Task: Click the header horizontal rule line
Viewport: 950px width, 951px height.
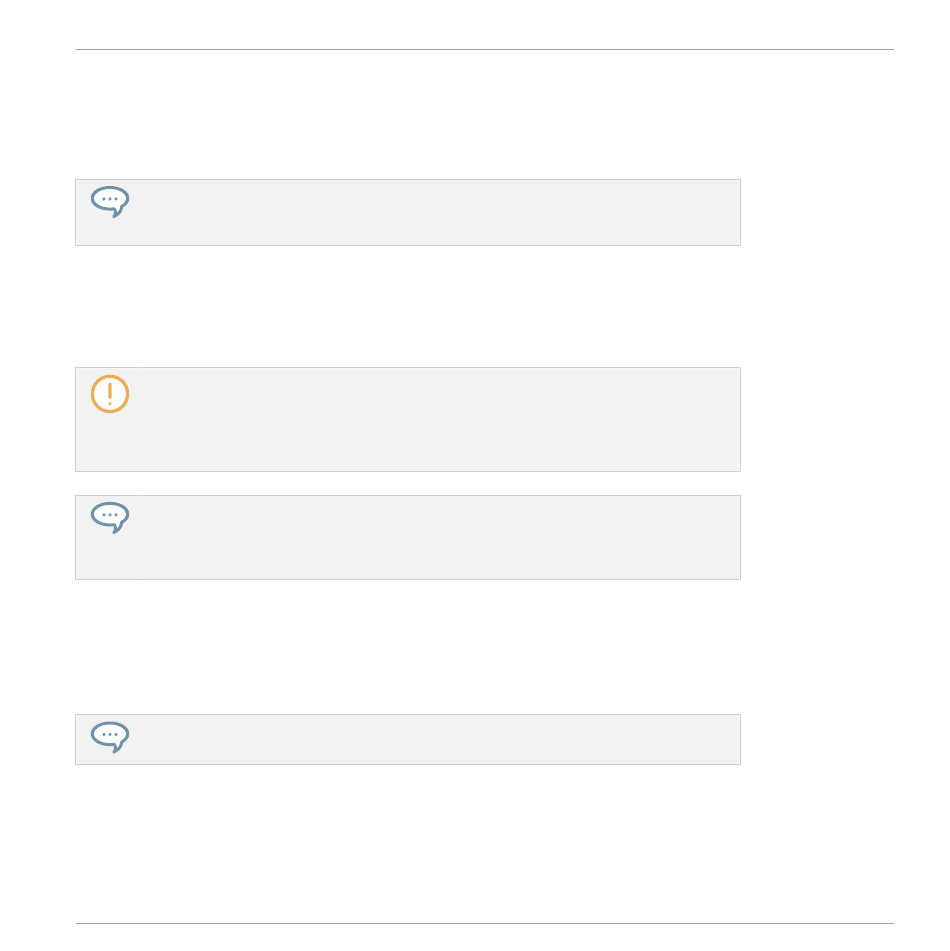Action: click(x=485, y=50)
